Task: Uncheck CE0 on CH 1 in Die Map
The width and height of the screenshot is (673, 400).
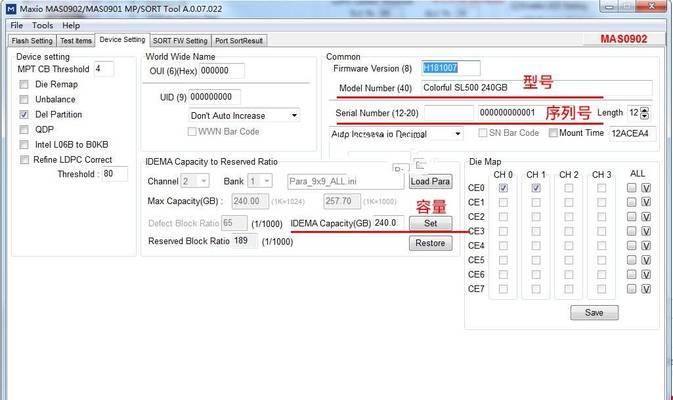Action: coord(536,188)
